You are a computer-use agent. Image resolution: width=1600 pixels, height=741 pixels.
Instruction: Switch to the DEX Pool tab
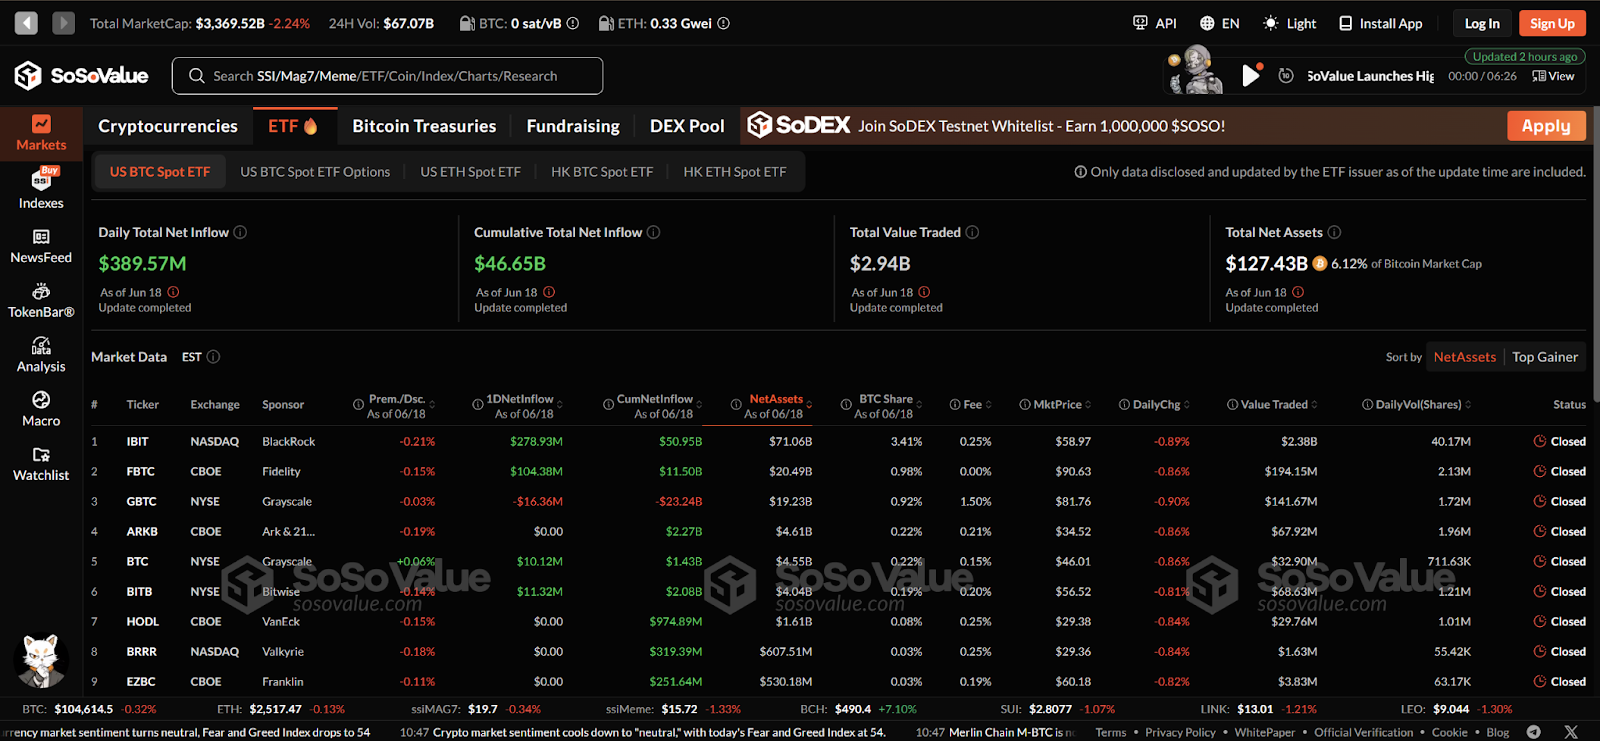687,126
